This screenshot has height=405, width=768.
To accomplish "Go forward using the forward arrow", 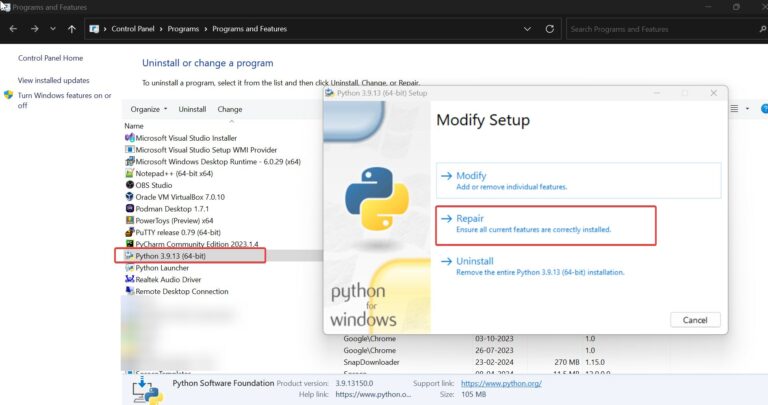I will (34, 29).
